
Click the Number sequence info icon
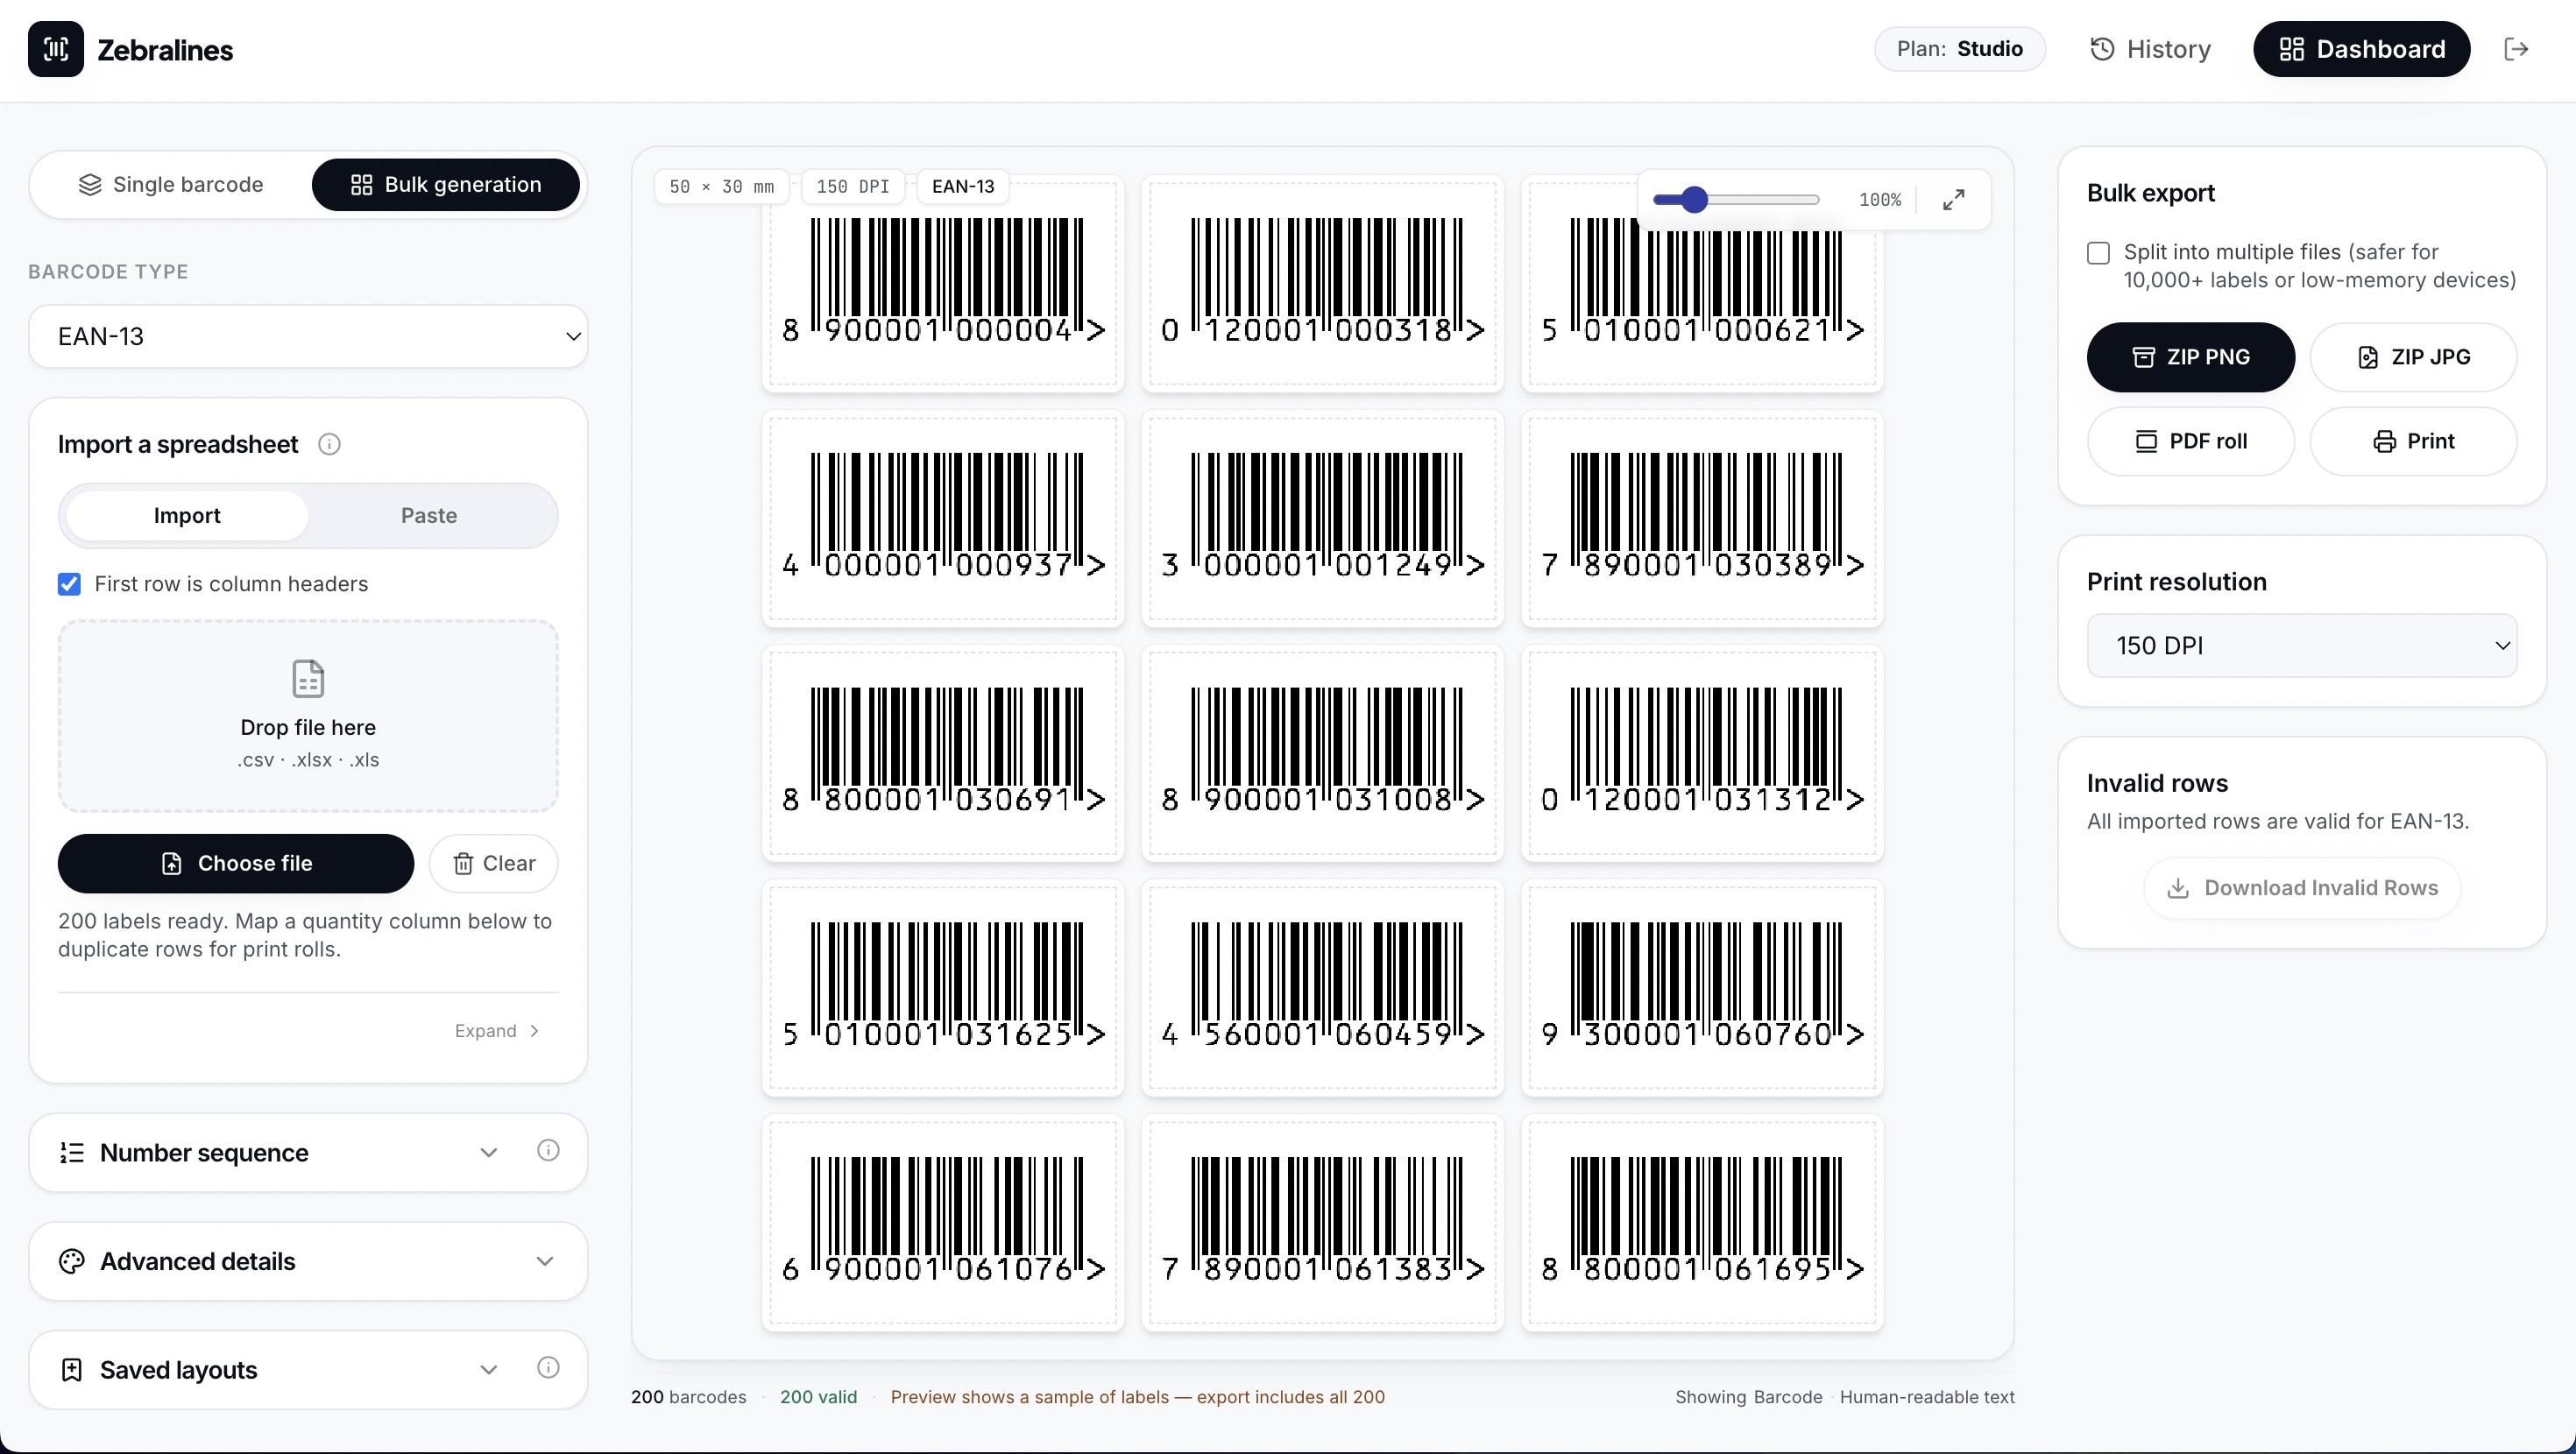548,1150
